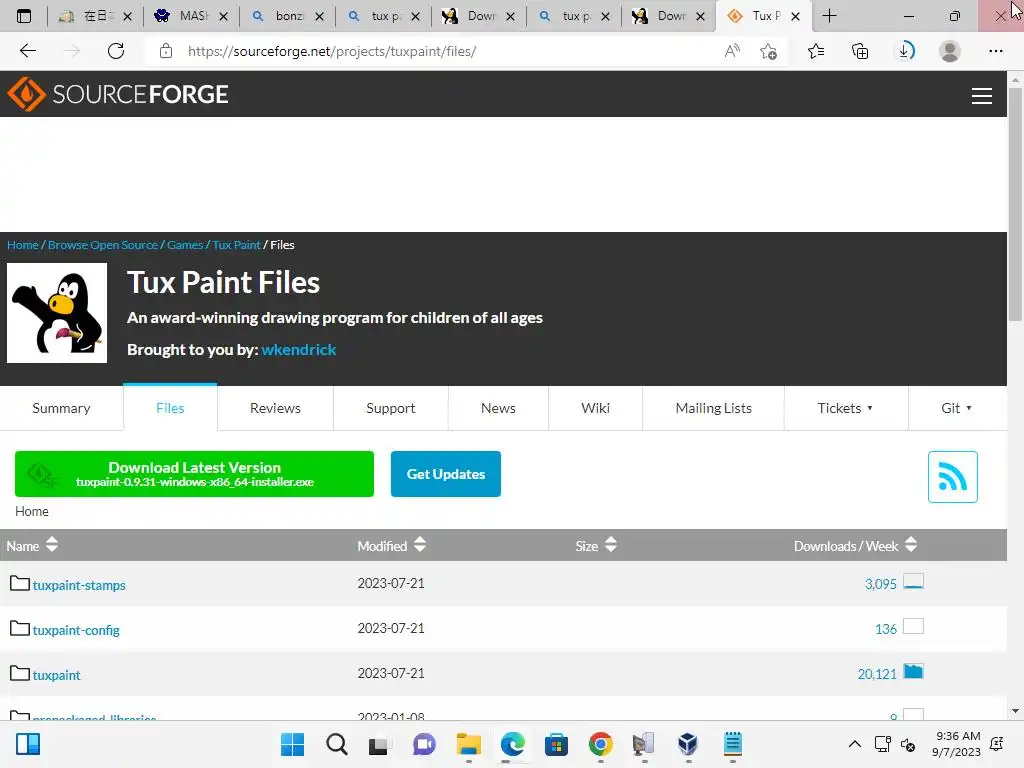This screenshot has height=768, width=1024.
Task: Click the page vertical scrollbar thumb
Action: [1015, 204]
